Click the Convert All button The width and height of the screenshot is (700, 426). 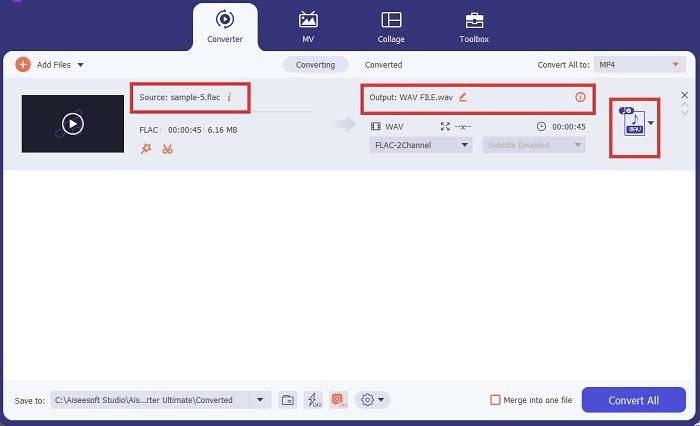(x=633, y=400)
